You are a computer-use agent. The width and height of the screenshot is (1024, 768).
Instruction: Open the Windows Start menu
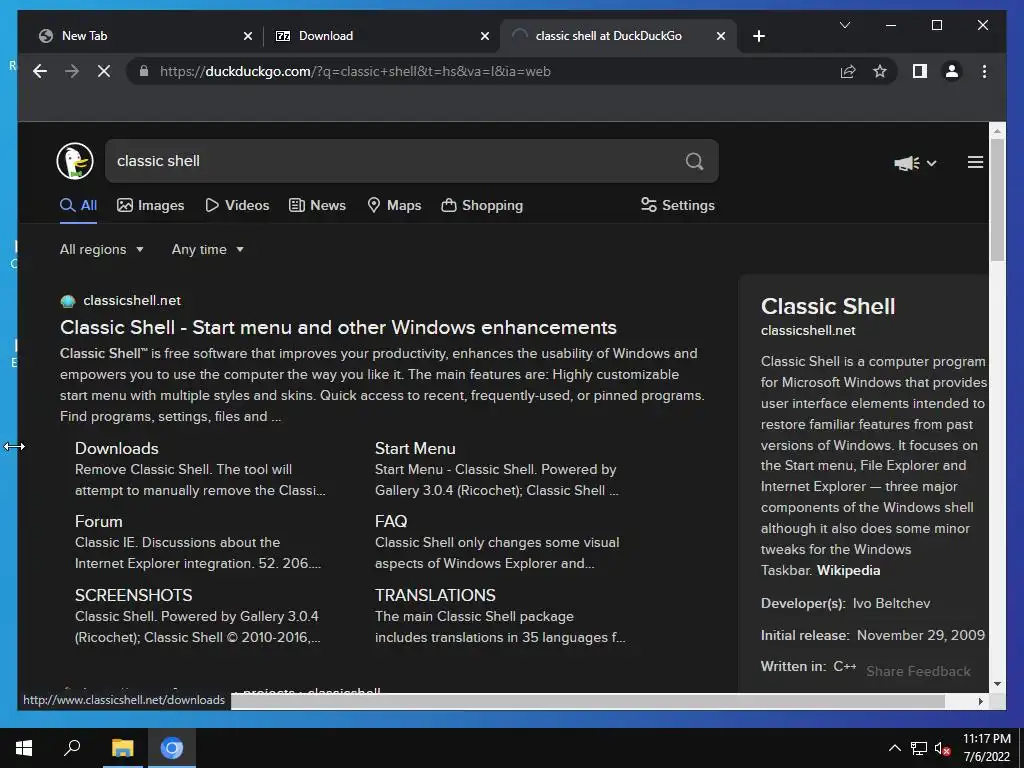point(24,748)
